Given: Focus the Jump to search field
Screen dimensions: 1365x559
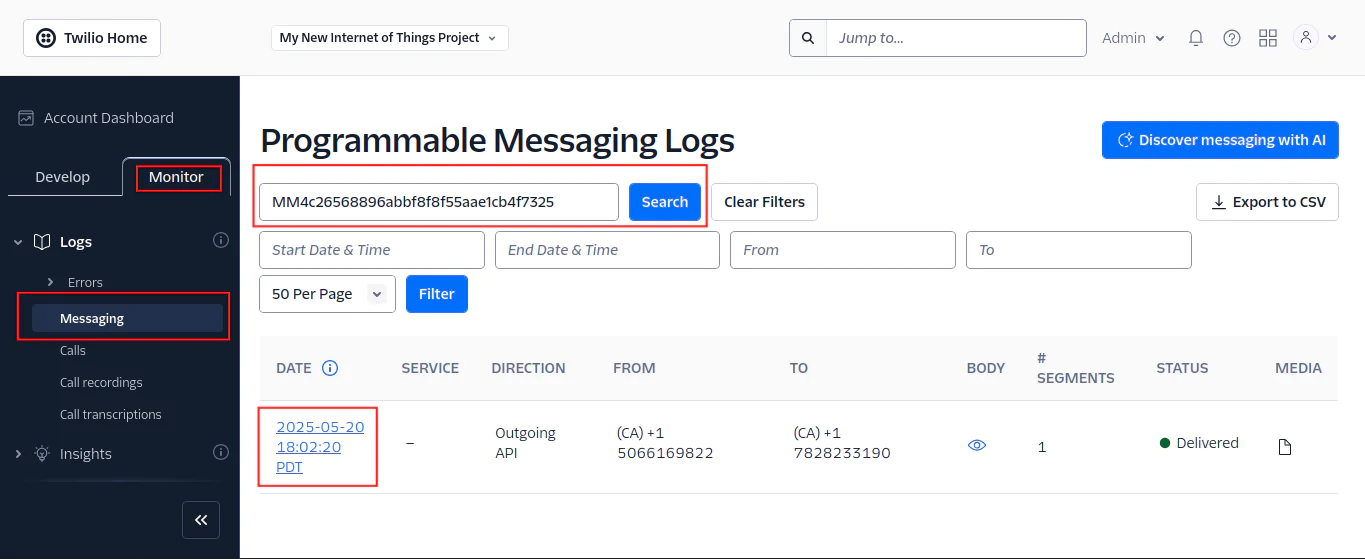Looking at the screenshot, I should coord(956,38).
